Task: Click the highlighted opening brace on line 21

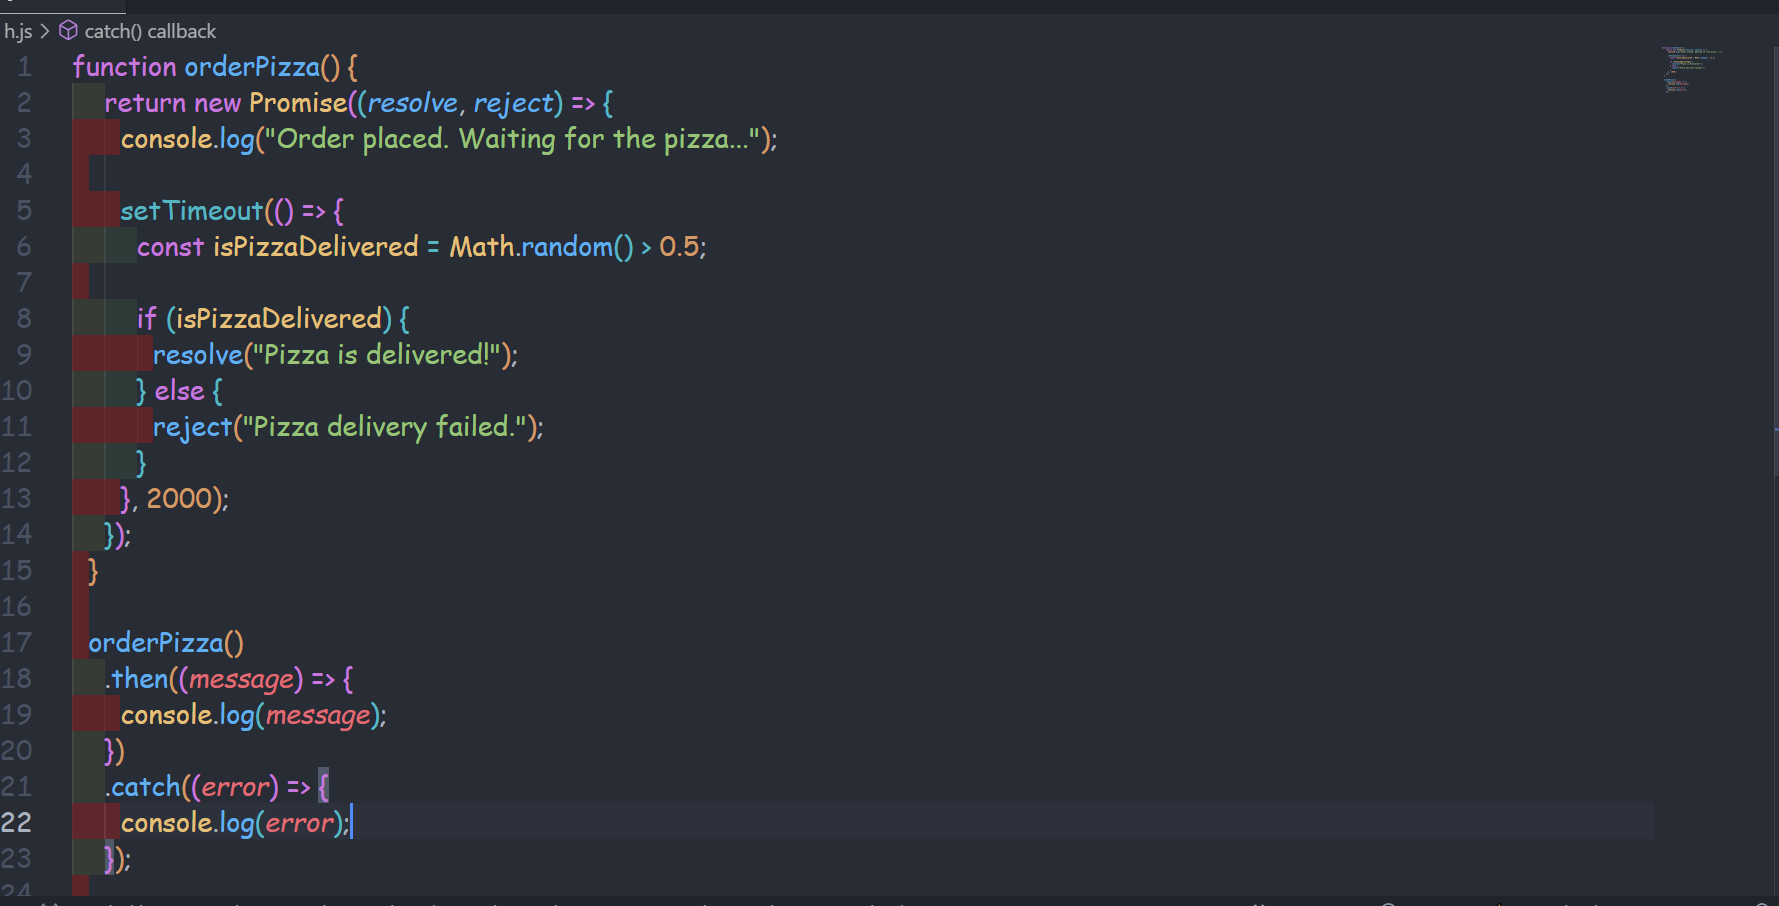Action: [x=323, y=787]
